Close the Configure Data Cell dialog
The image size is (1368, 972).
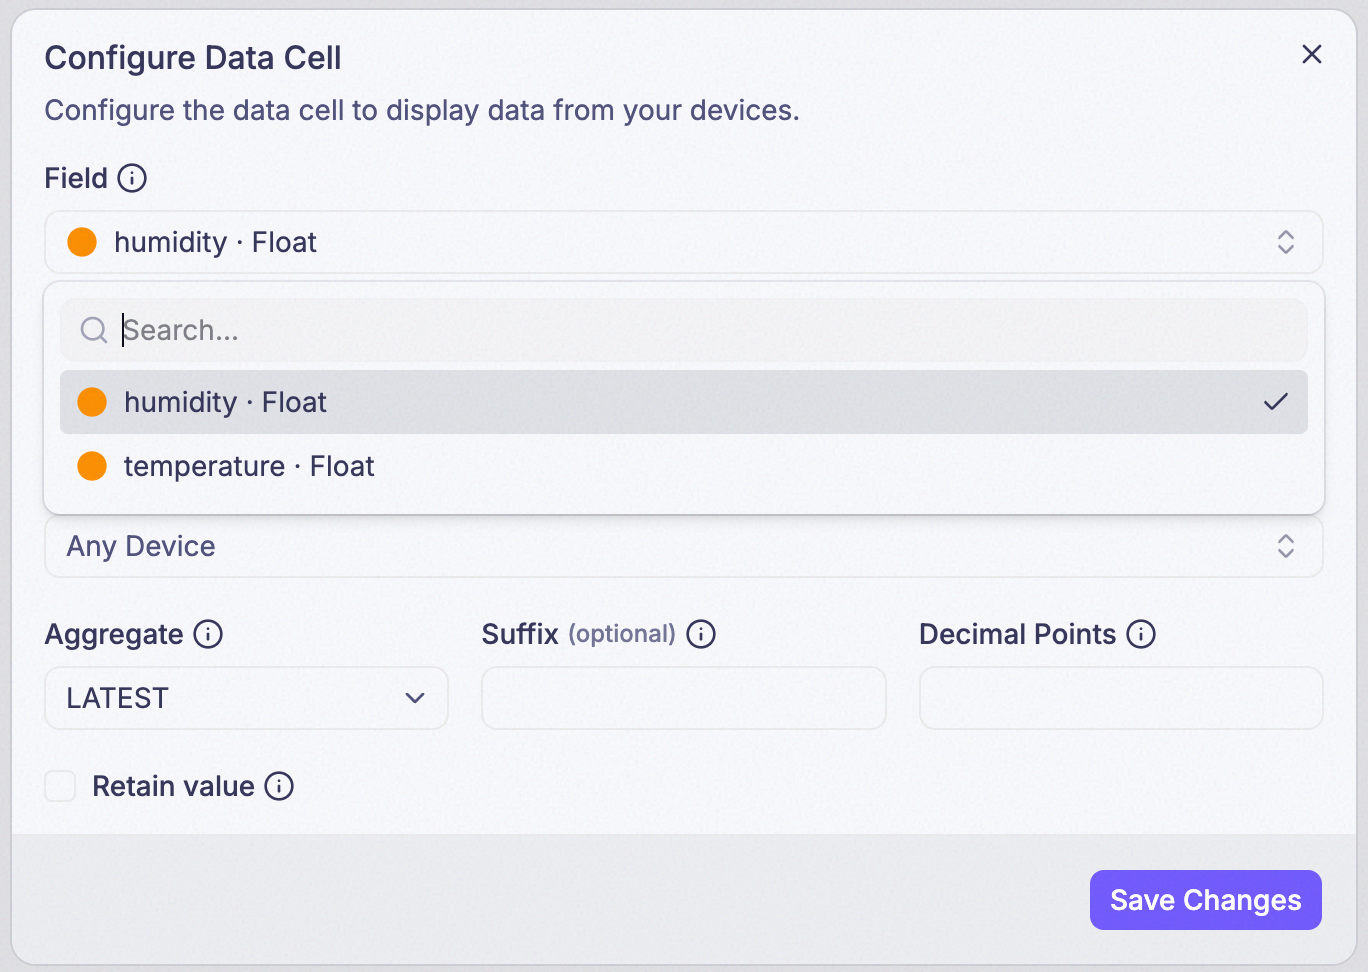point(1312,54)
